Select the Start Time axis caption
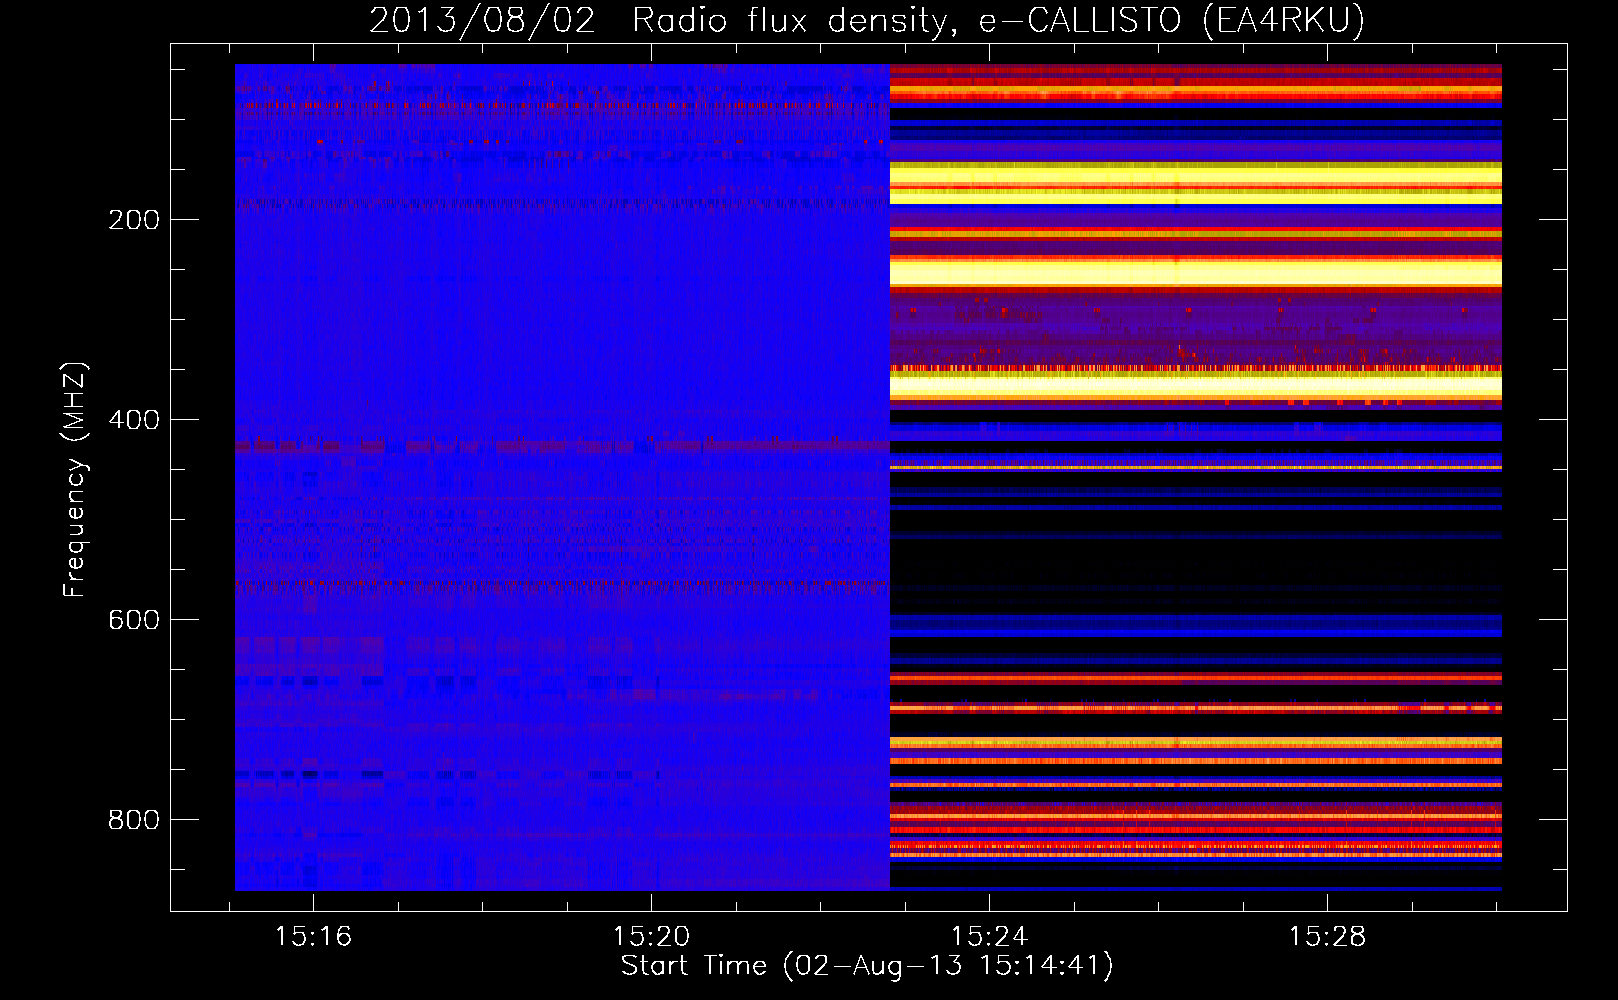The width and height of the screenshot is (1618, 1000). (x=867, y=966)
